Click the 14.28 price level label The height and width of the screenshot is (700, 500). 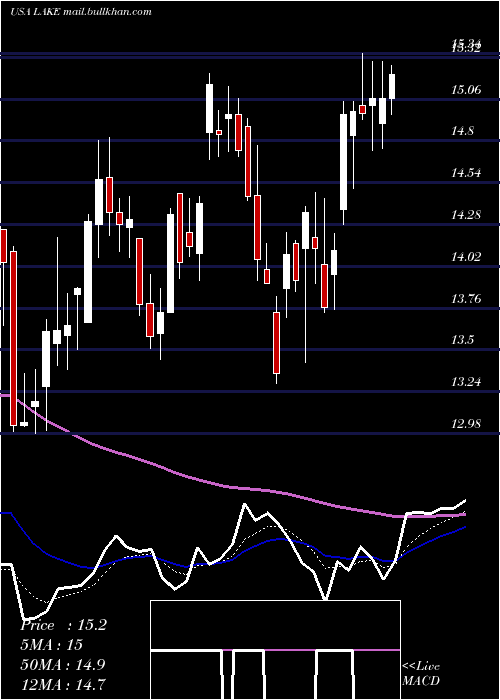[466, 215]
